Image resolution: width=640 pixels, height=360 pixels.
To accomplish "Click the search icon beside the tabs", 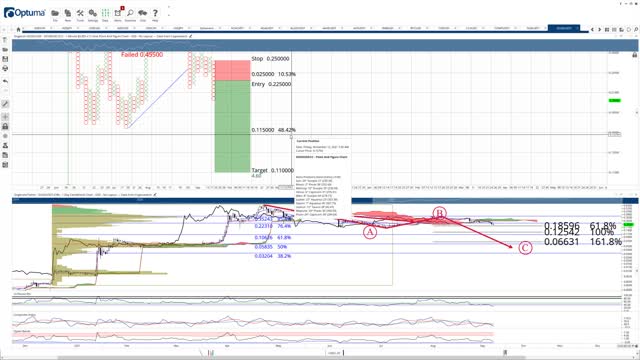I will pos(636,29).
